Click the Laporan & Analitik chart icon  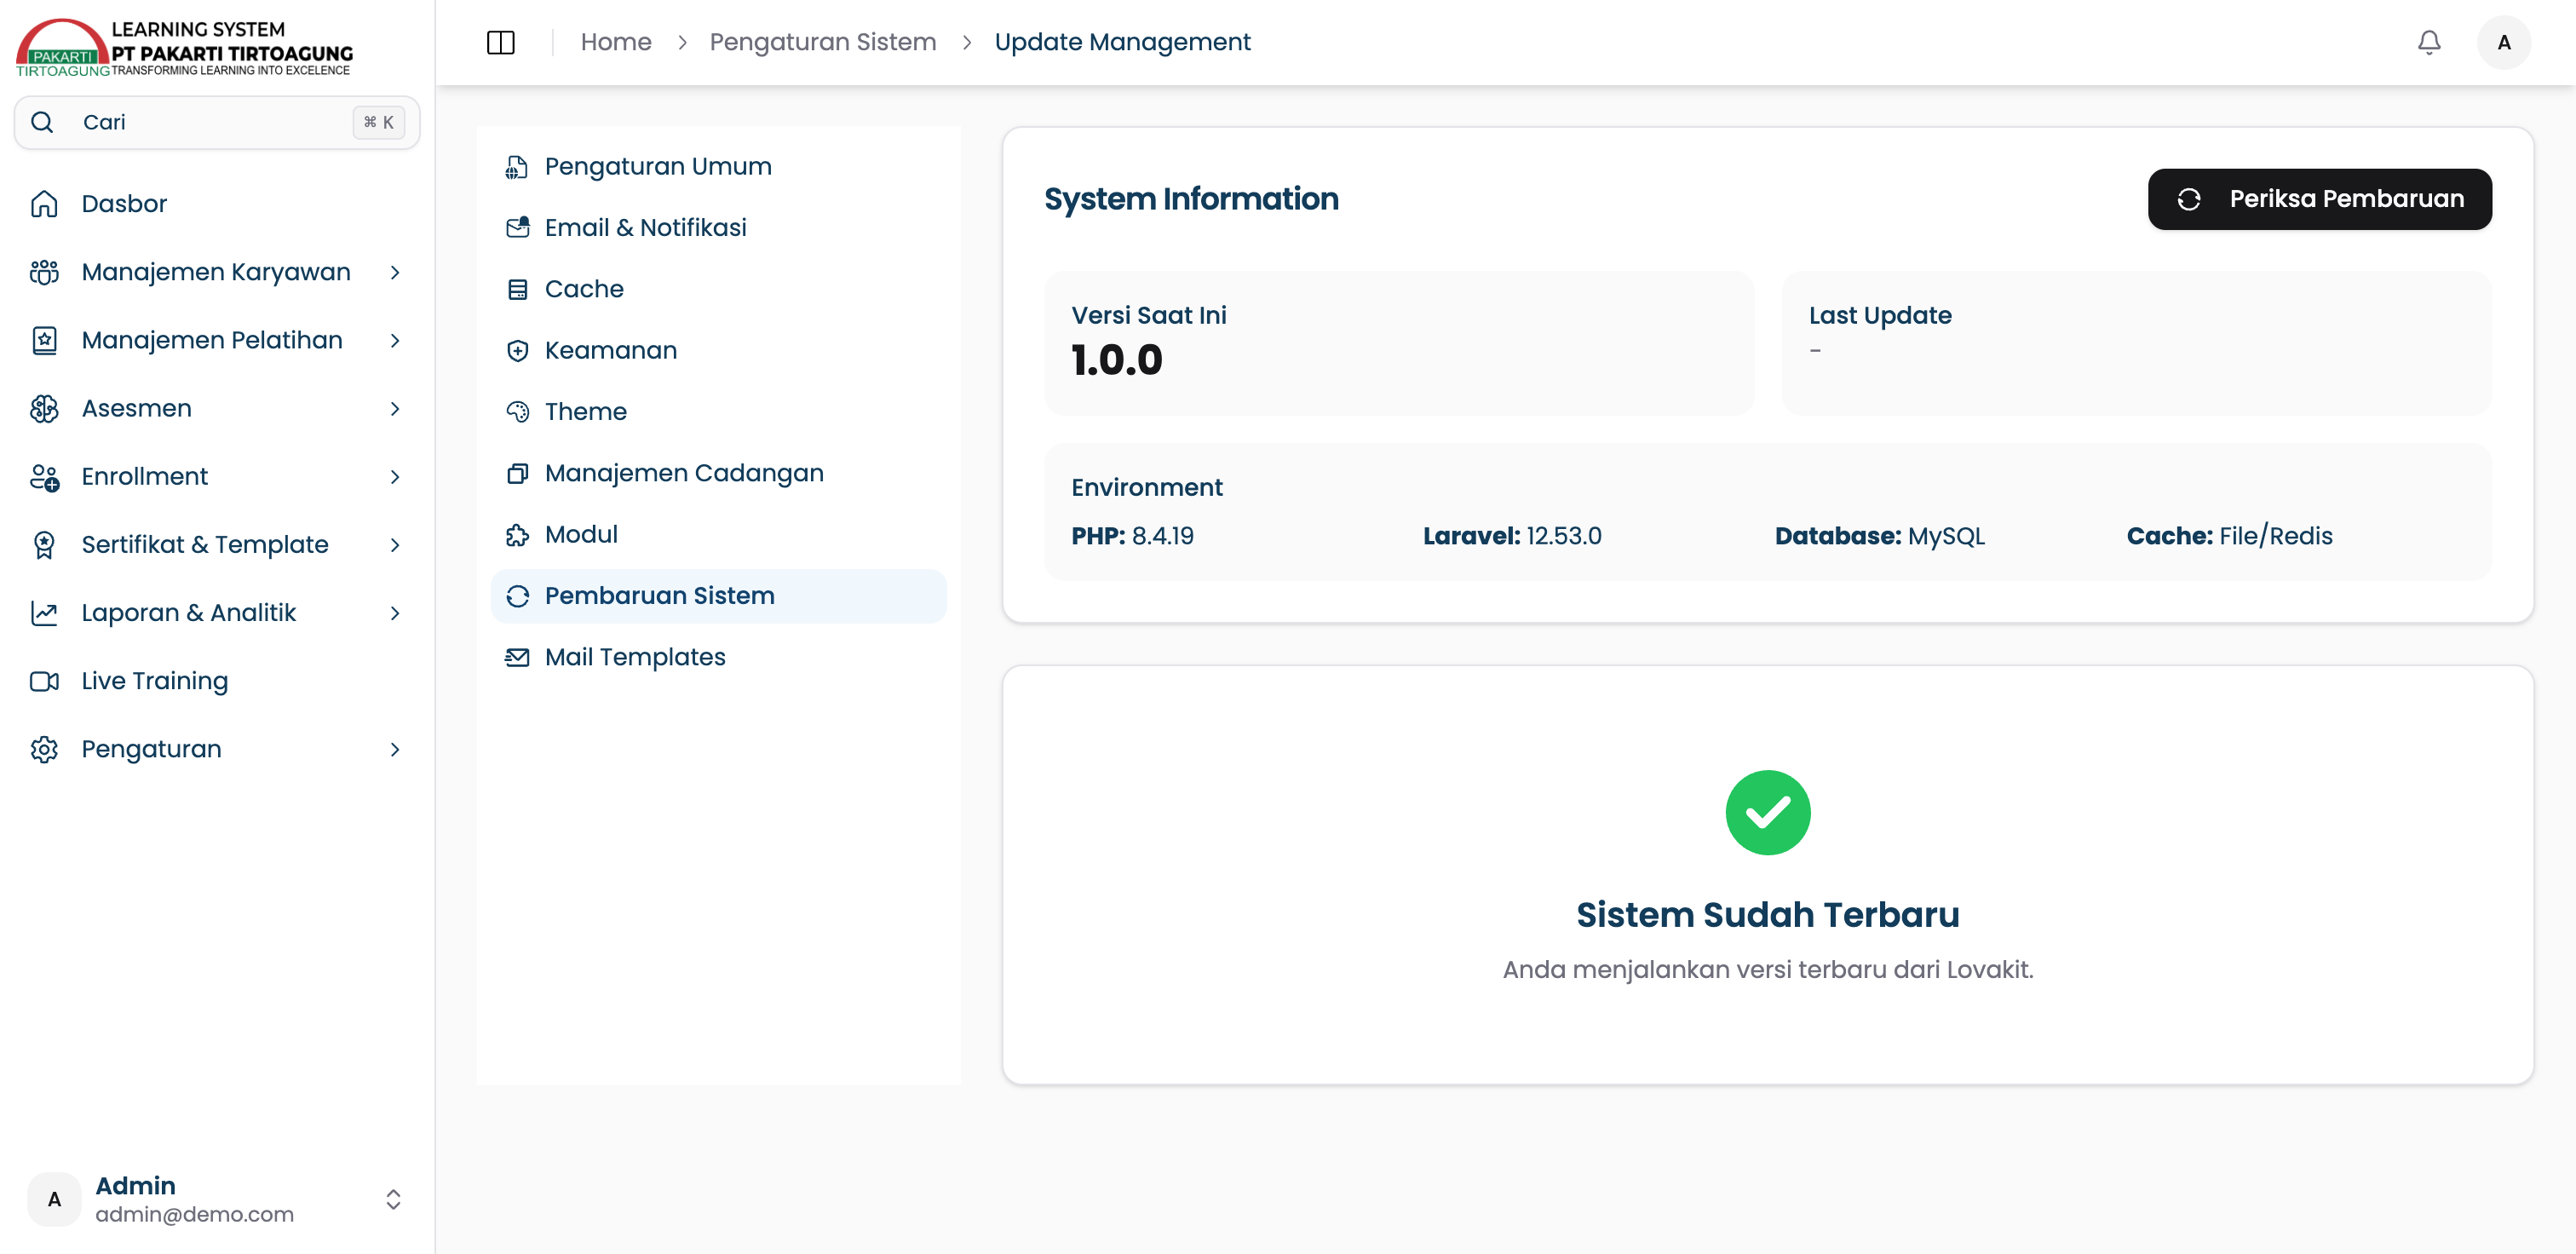pyautogui.click(x=44, y=613)
